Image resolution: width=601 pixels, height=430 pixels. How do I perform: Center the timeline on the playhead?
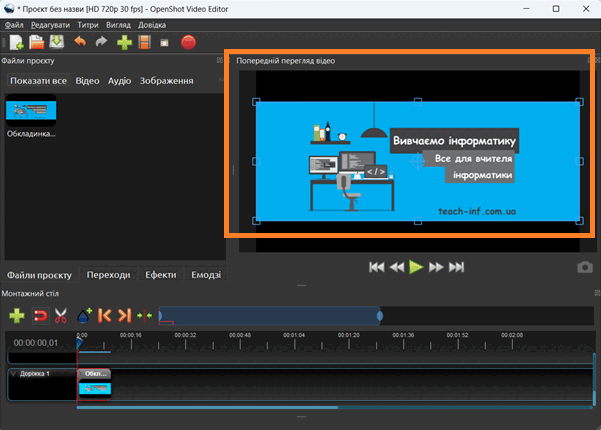coord(145,316)
